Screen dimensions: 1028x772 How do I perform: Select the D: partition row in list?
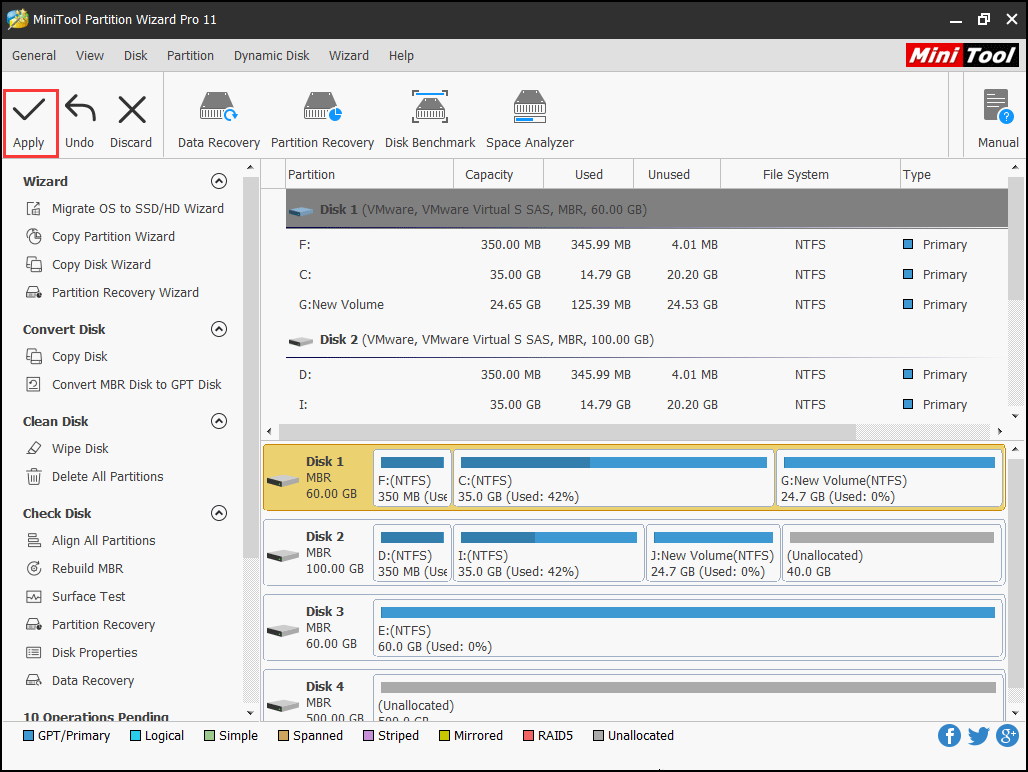[x=646, y=374]
